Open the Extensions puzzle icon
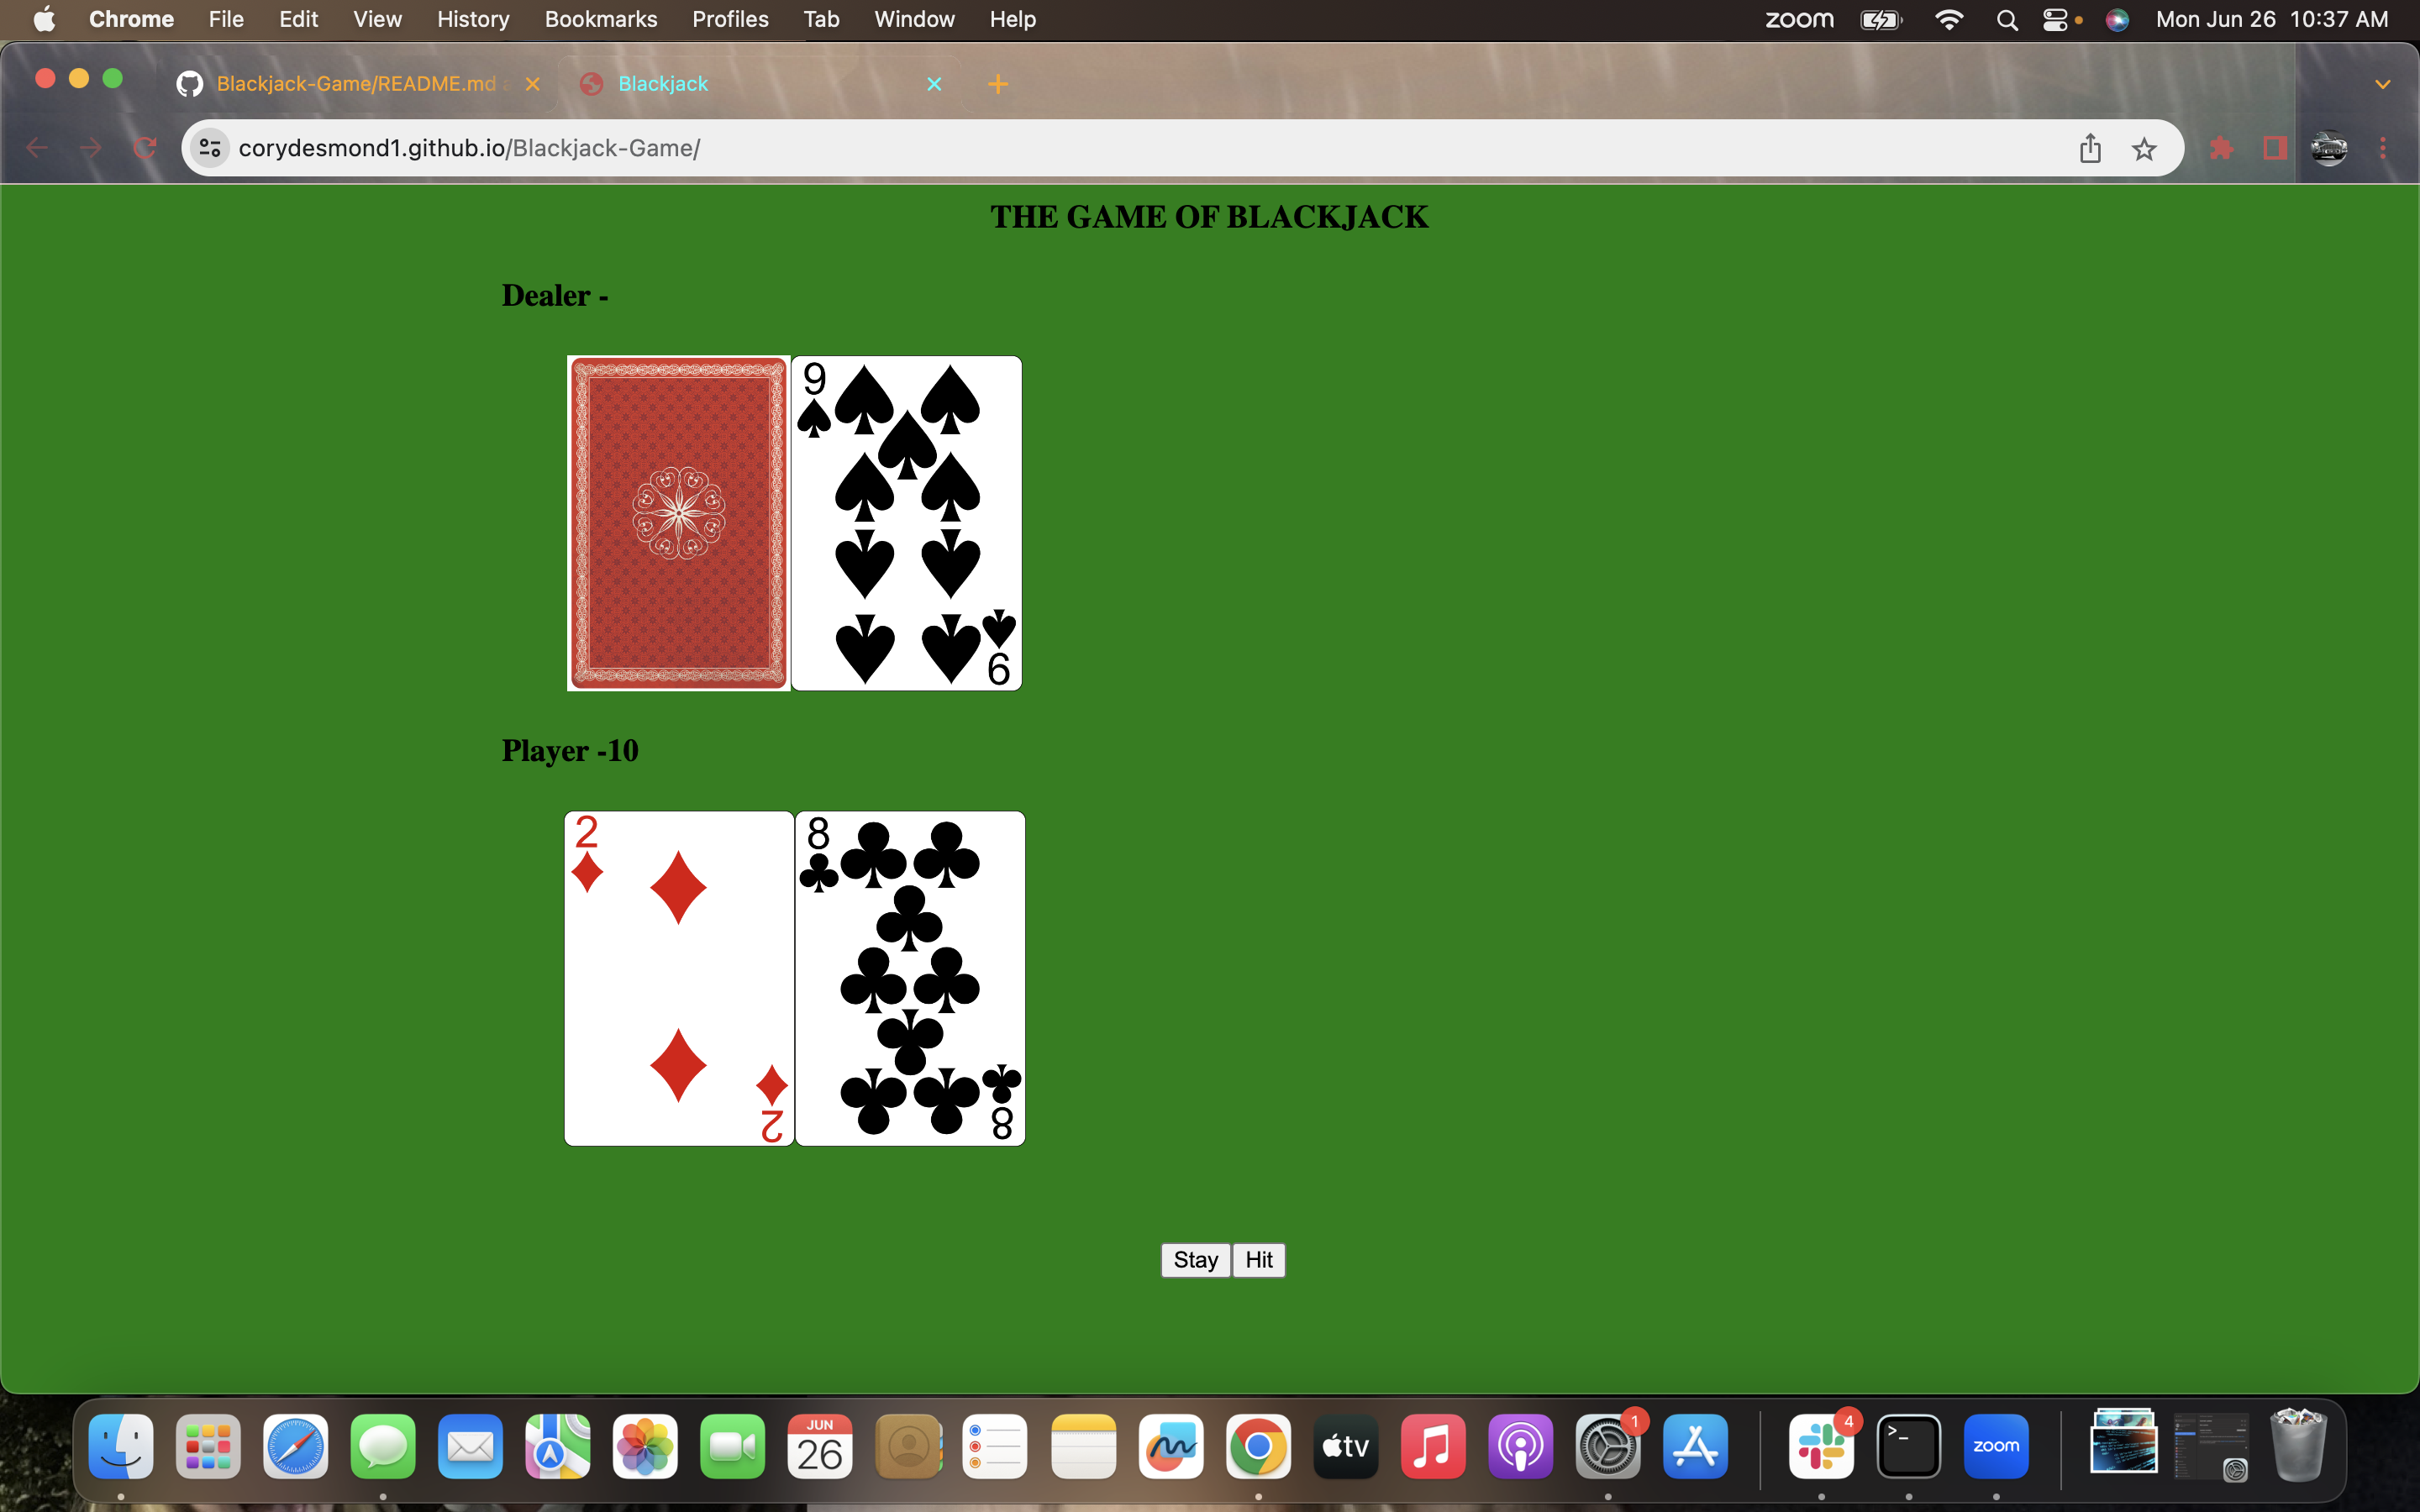Screen dimensions: 2420x1512 coord(2221,147)
